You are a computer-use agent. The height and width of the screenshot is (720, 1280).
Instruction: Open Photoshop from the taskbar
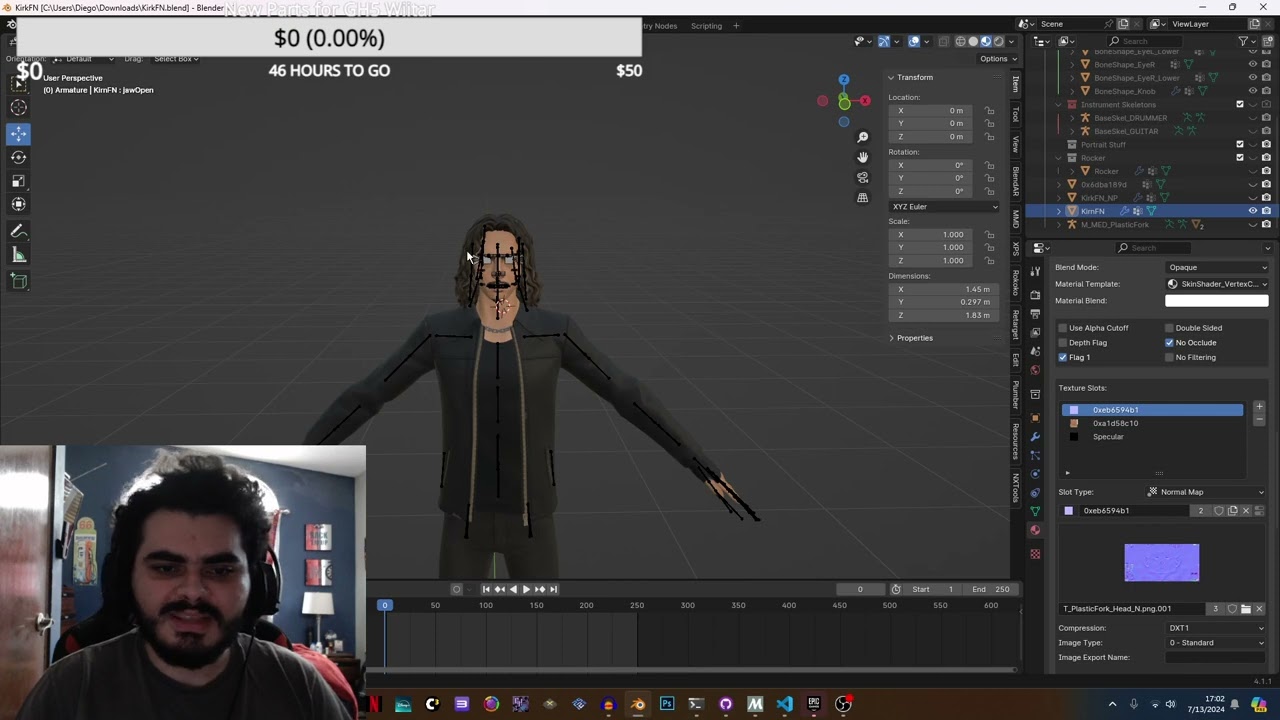pos(667,704)
